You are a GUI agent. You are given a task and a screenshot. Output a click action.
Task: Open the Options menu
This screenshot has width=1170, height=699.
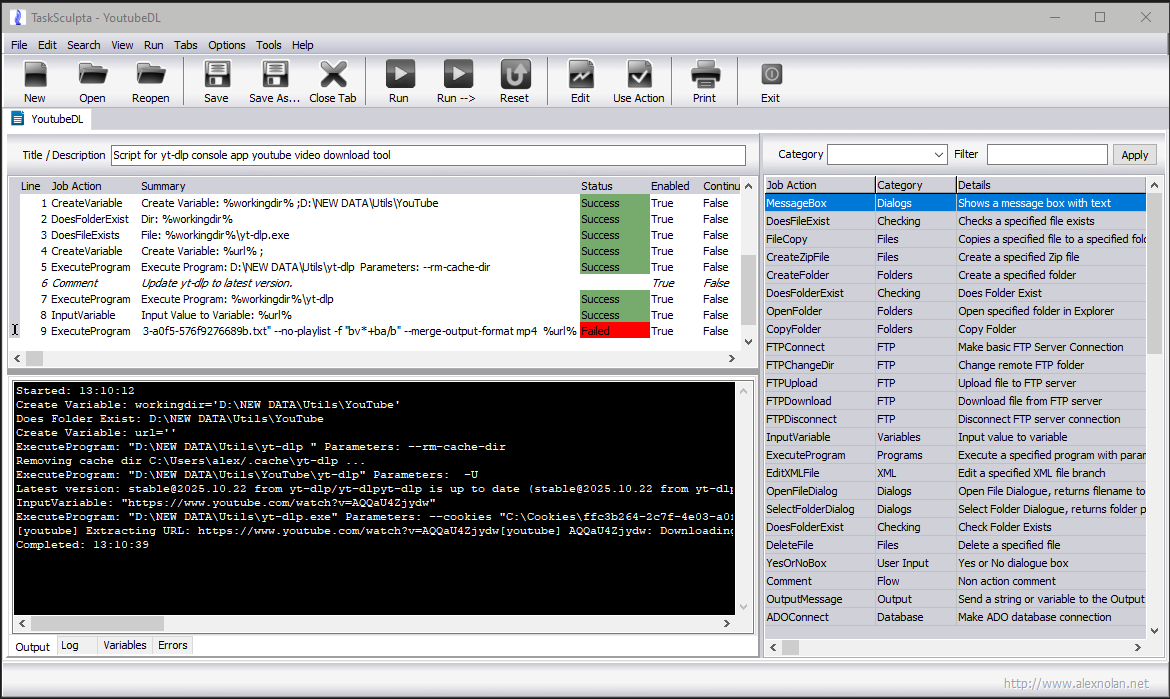[x=227, y=45]
